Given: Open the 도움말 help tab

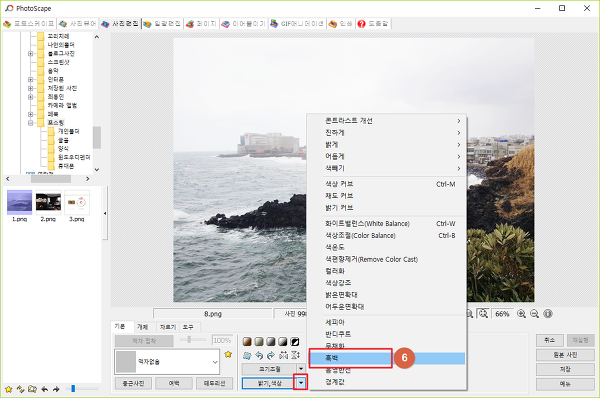Looking at the screenshot, I should pos(373,24).
